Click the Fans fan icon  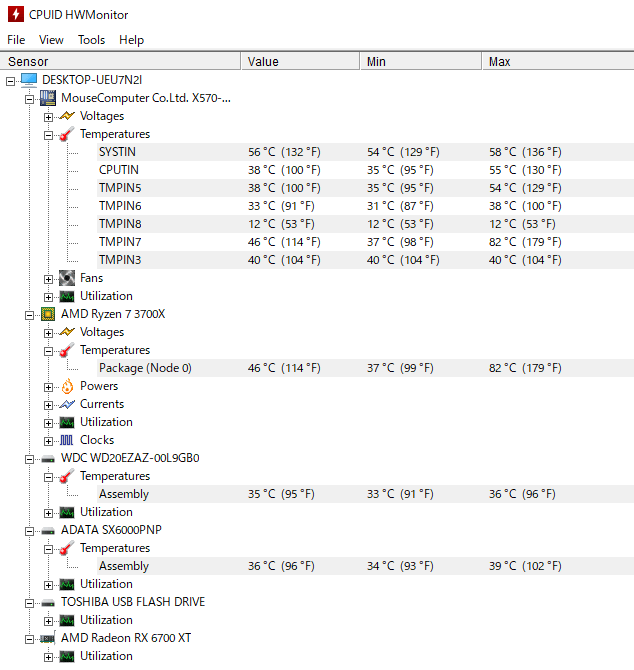67,278
